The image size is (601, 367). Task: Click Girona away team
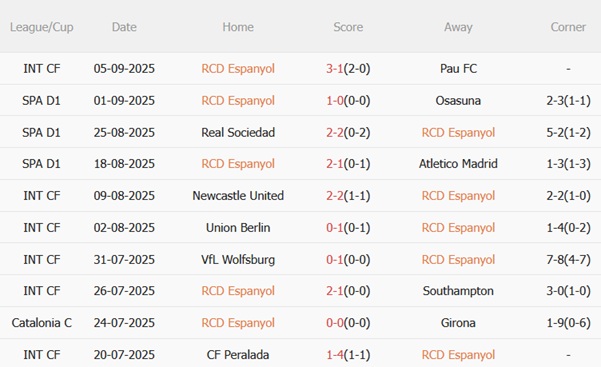[458, 323]
